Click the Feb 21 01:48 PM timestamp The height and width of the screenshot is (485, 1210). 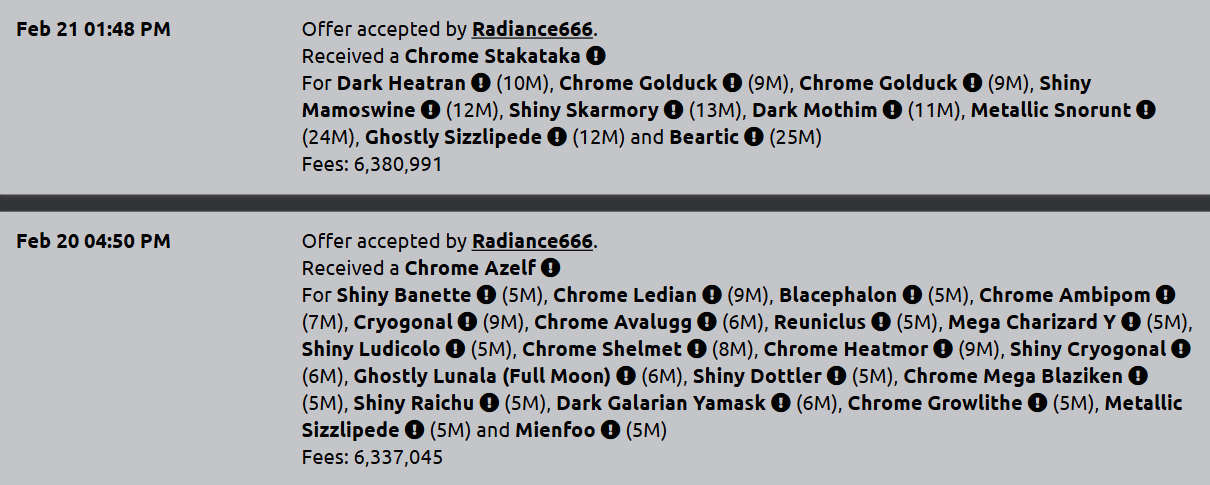pos(93,29)
